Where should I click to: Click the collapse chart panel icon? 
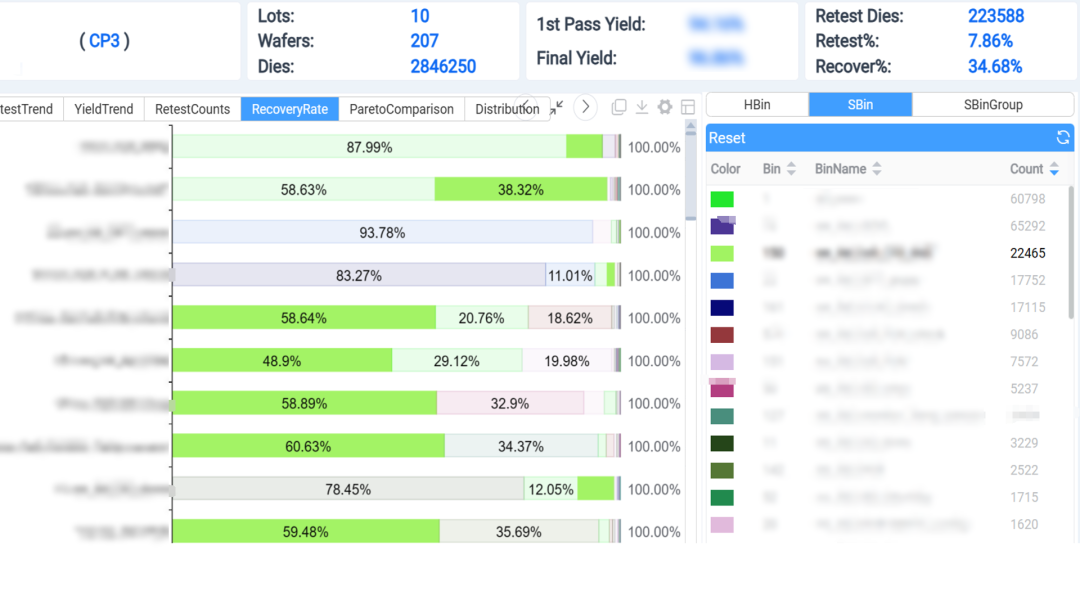tap(557, 107)
